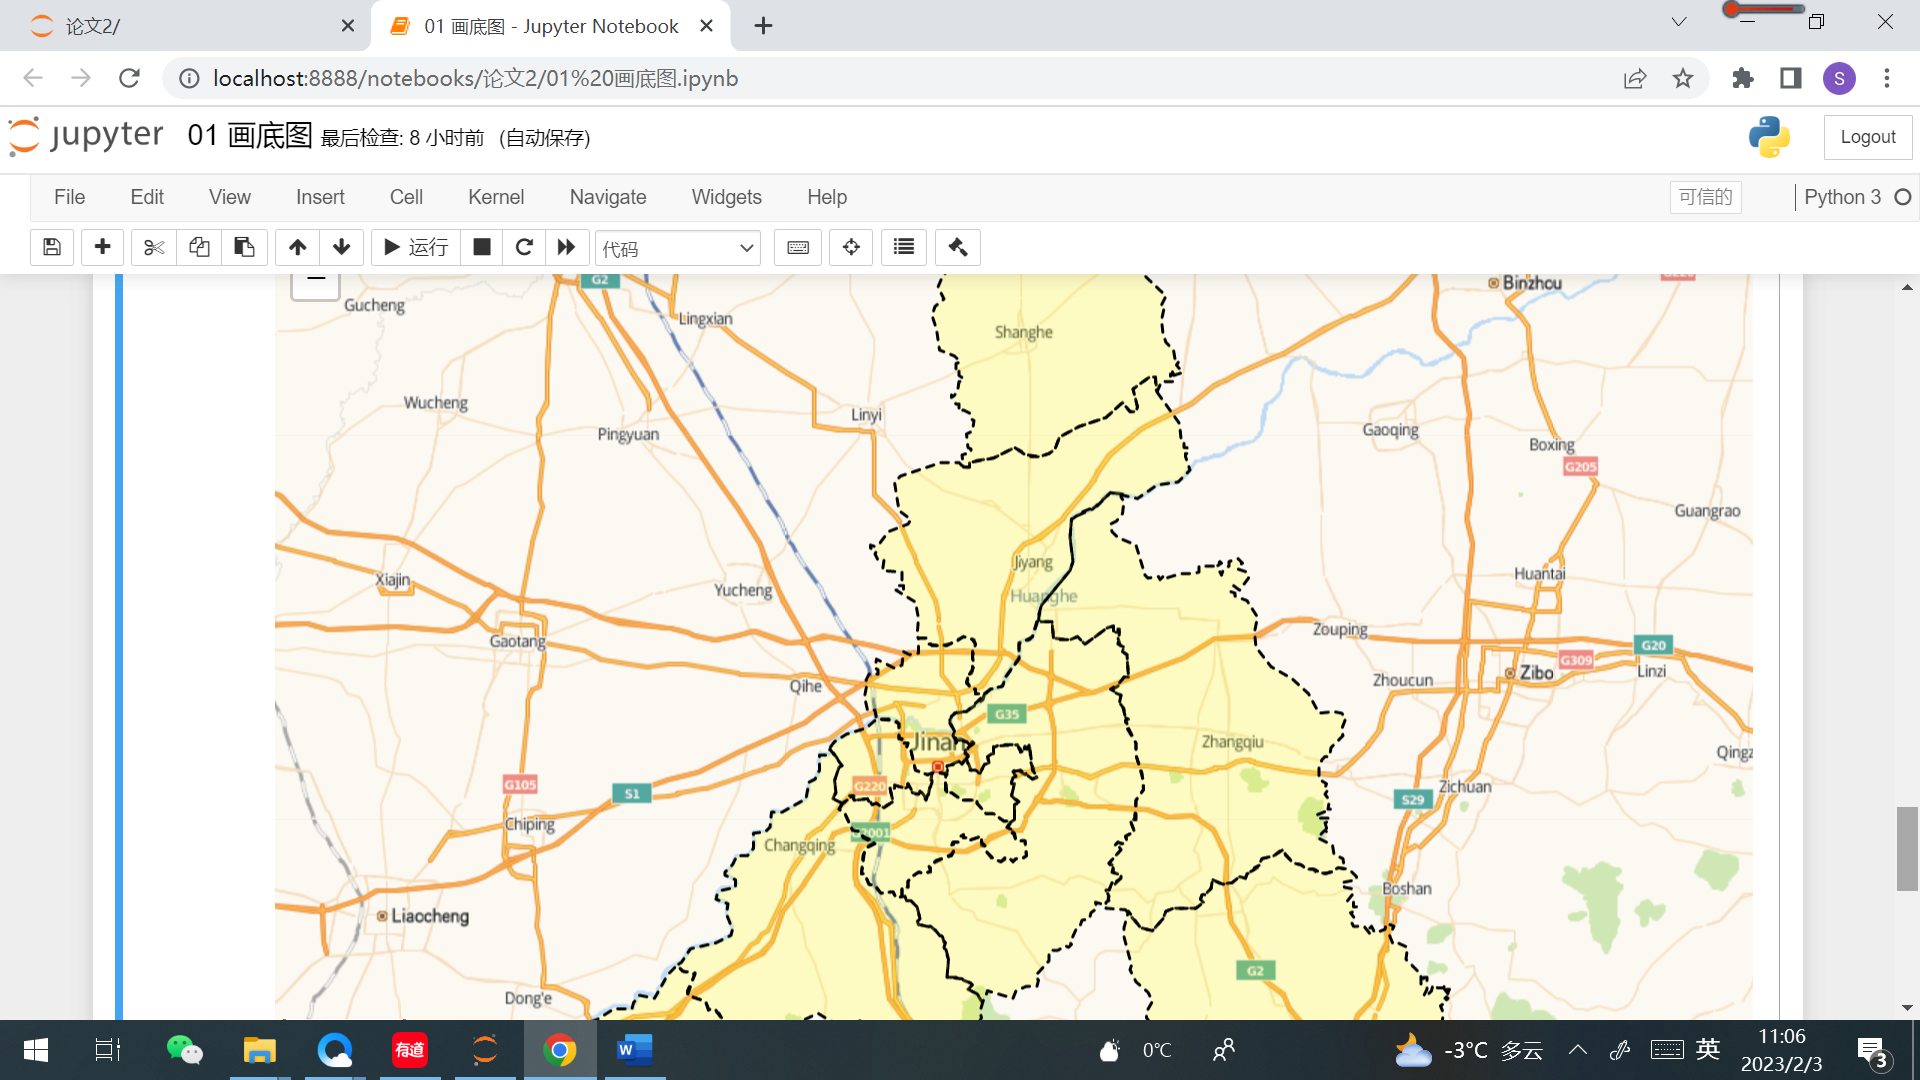Click the Logout button

(1867, 137)
